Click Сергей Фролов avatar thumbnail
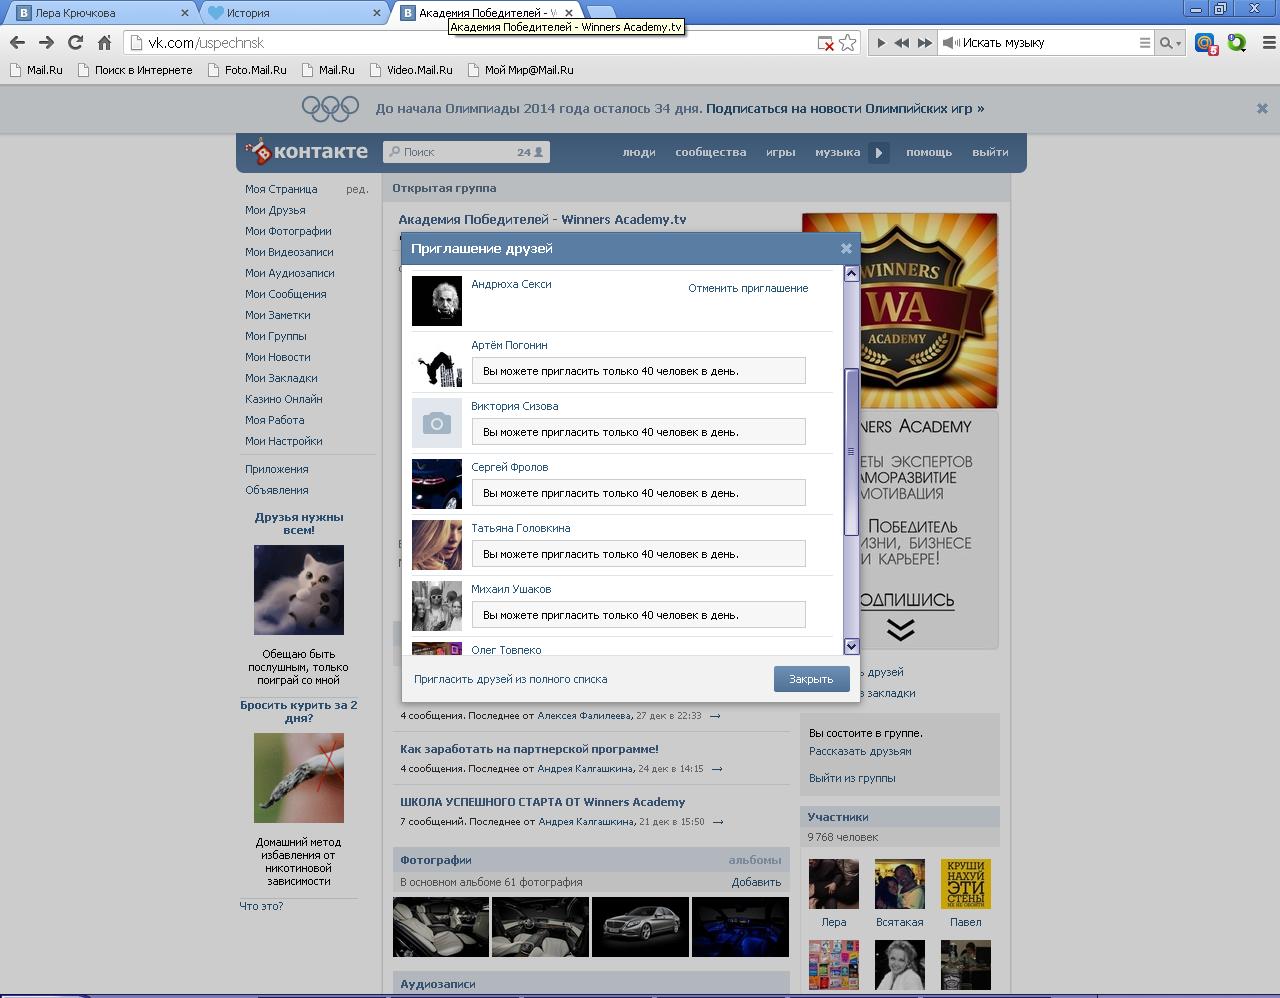The width and height of the screenshot is (1280, 998). pyautogui.click(x=437, y=484)
